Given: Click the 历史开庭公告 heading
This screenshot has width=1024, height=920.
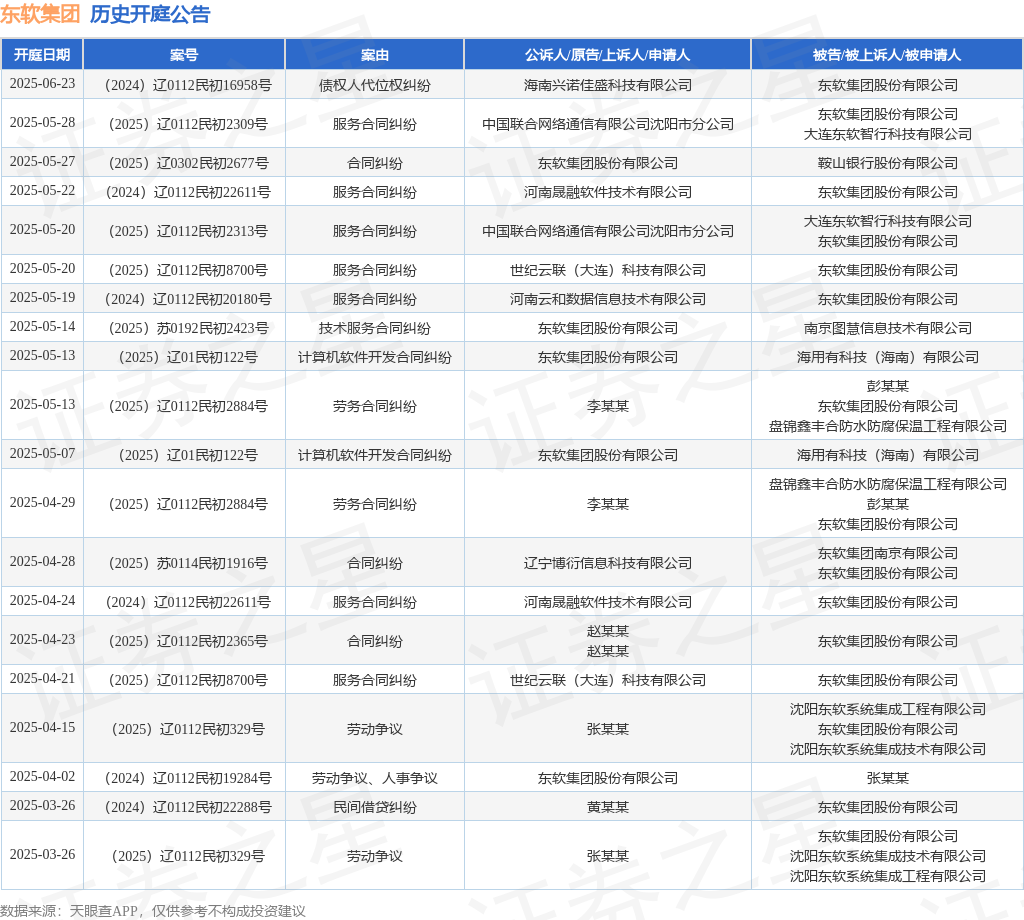Looking at the screenshot, I should click(x=150, y=14).
